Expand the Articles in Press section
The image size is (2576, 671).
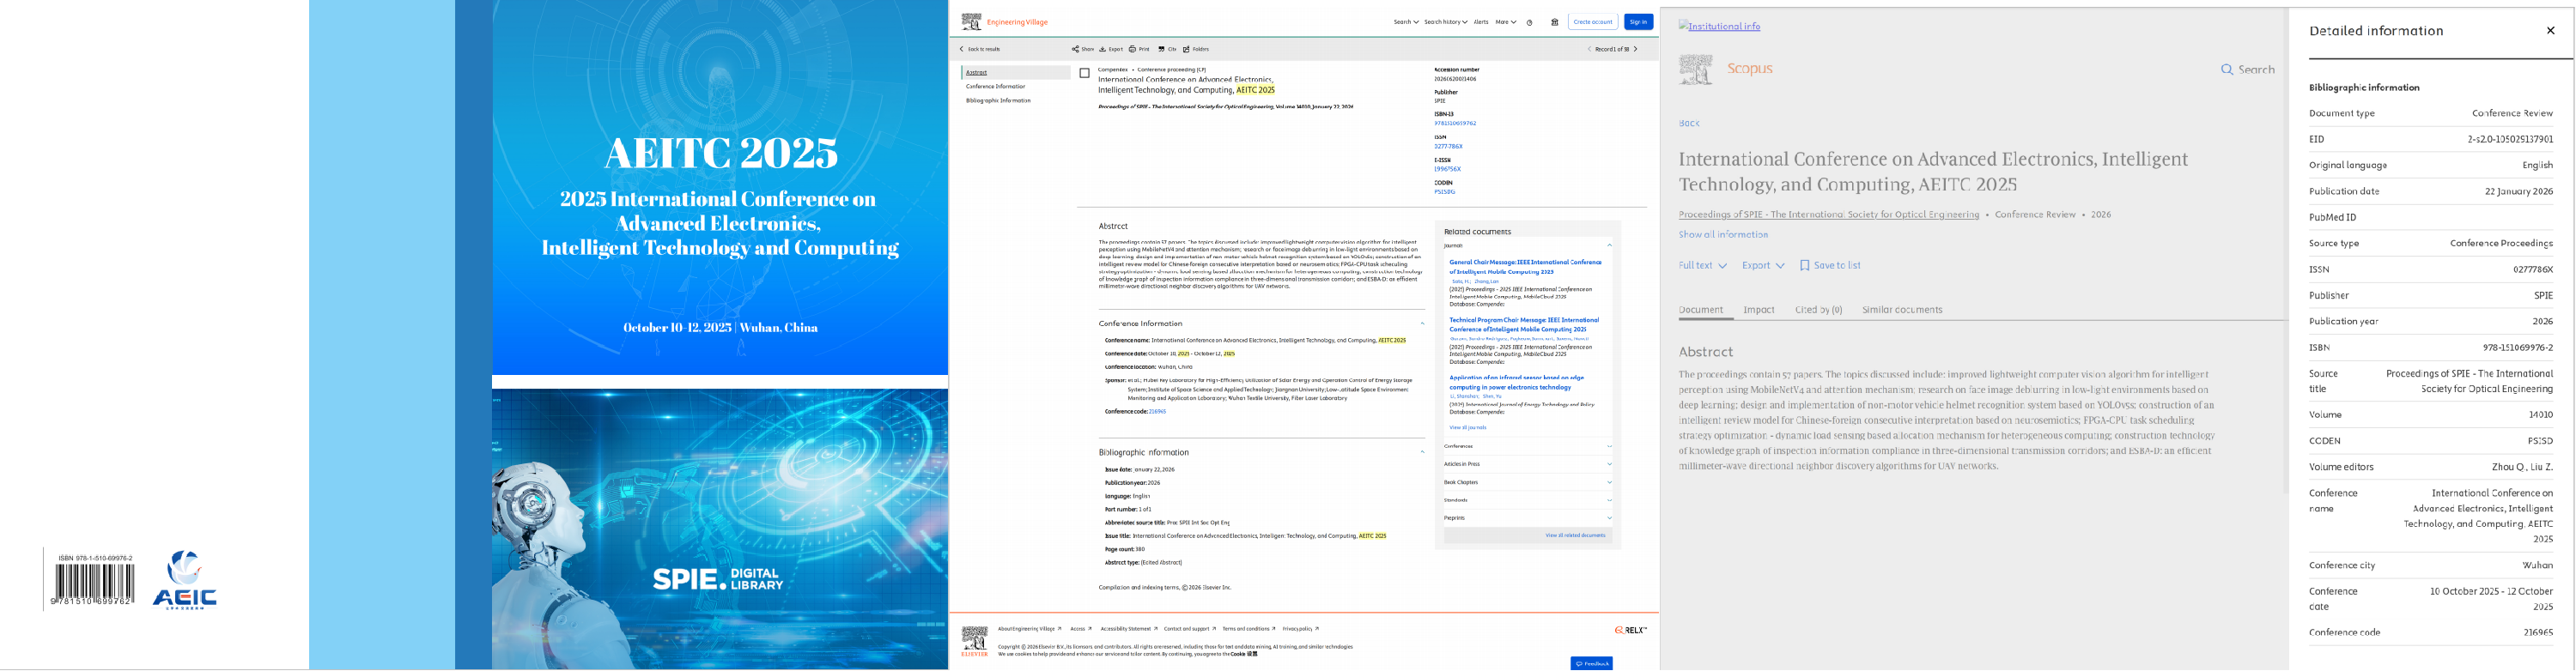click(x=1609, y=465)
